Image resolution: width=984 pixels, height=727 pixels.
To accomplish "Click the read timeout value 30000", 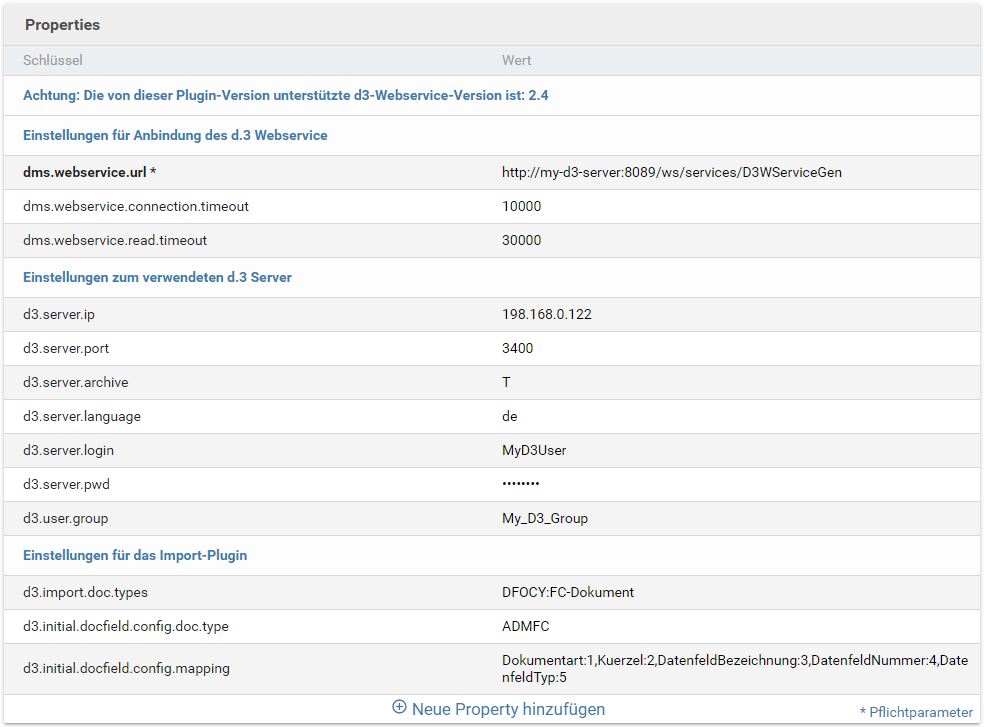I will 521,240.
